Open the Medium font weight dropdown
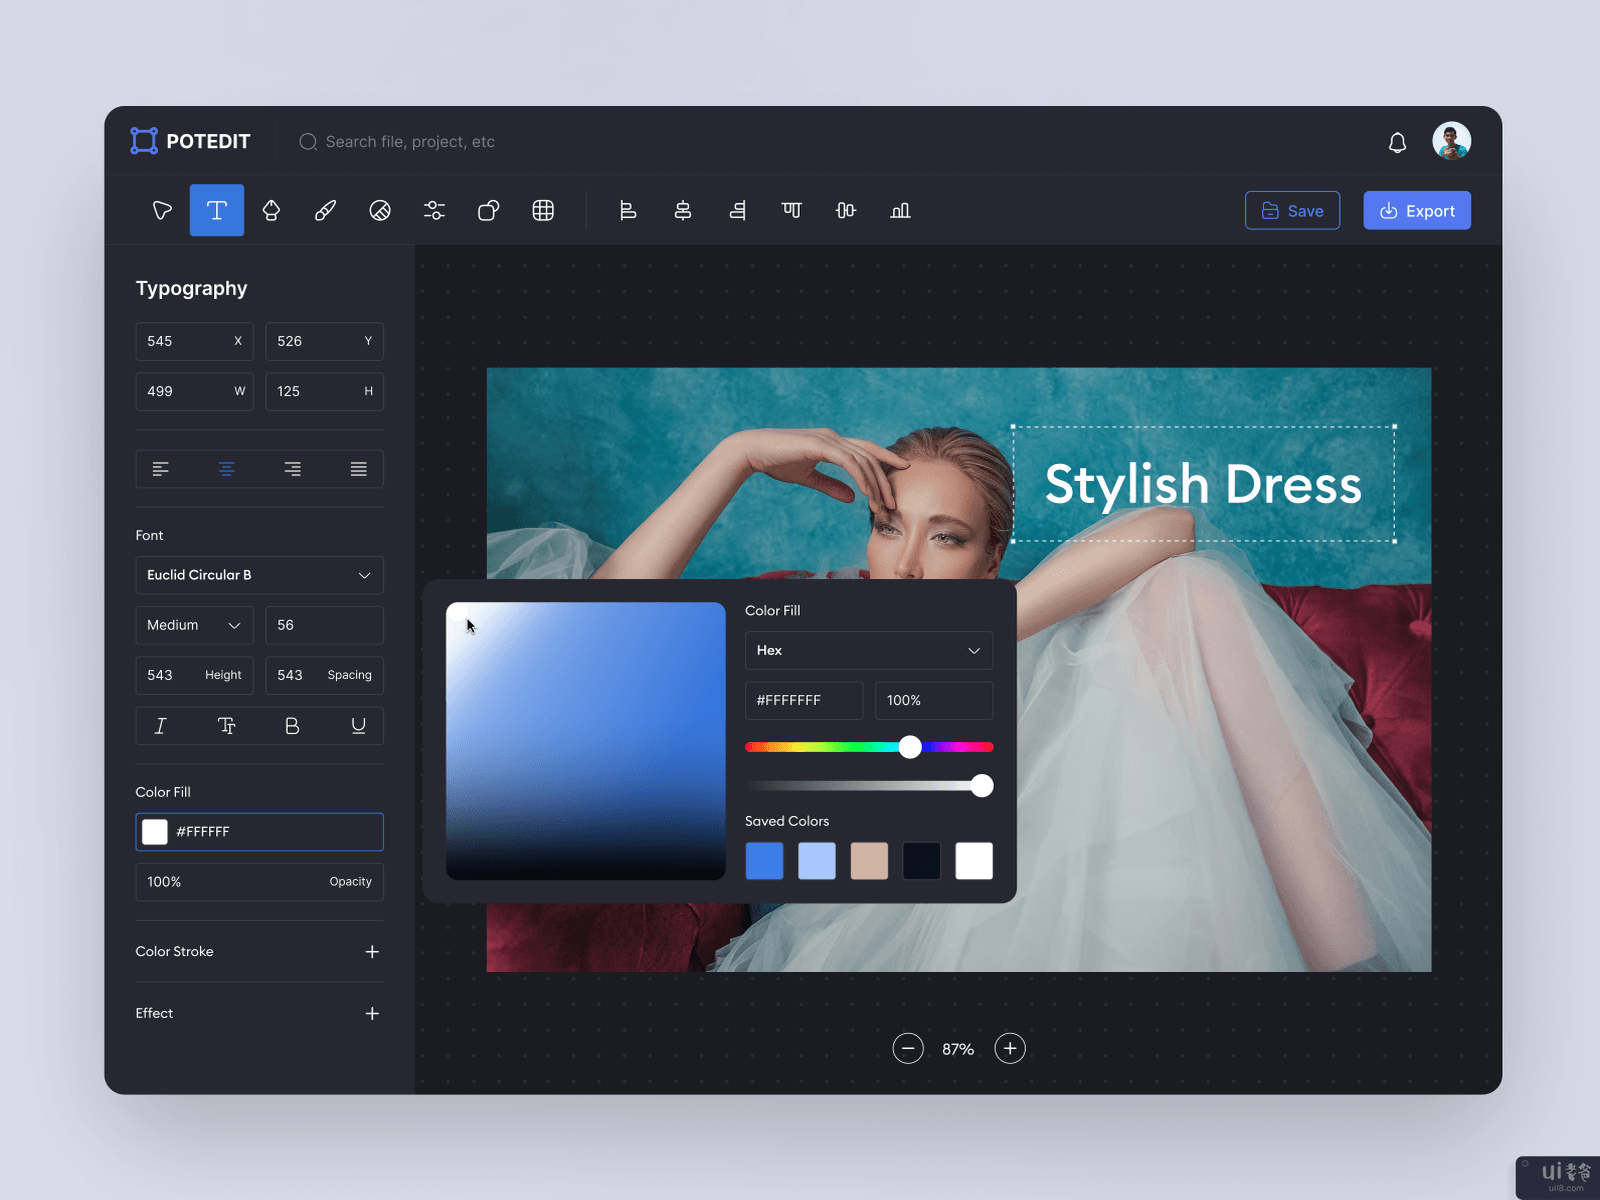 point(194,625)
